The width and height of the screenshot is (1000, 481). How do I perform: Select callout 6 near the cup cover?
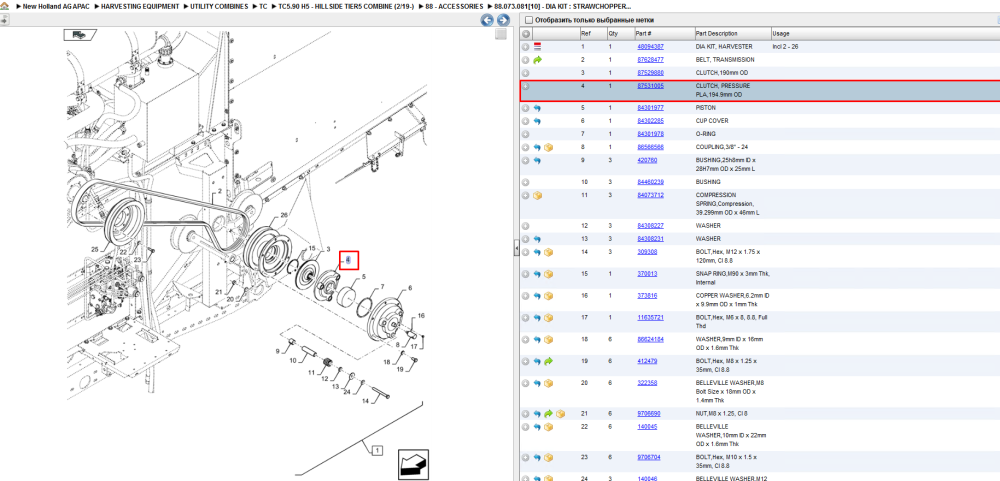click(x=409, y=288)
